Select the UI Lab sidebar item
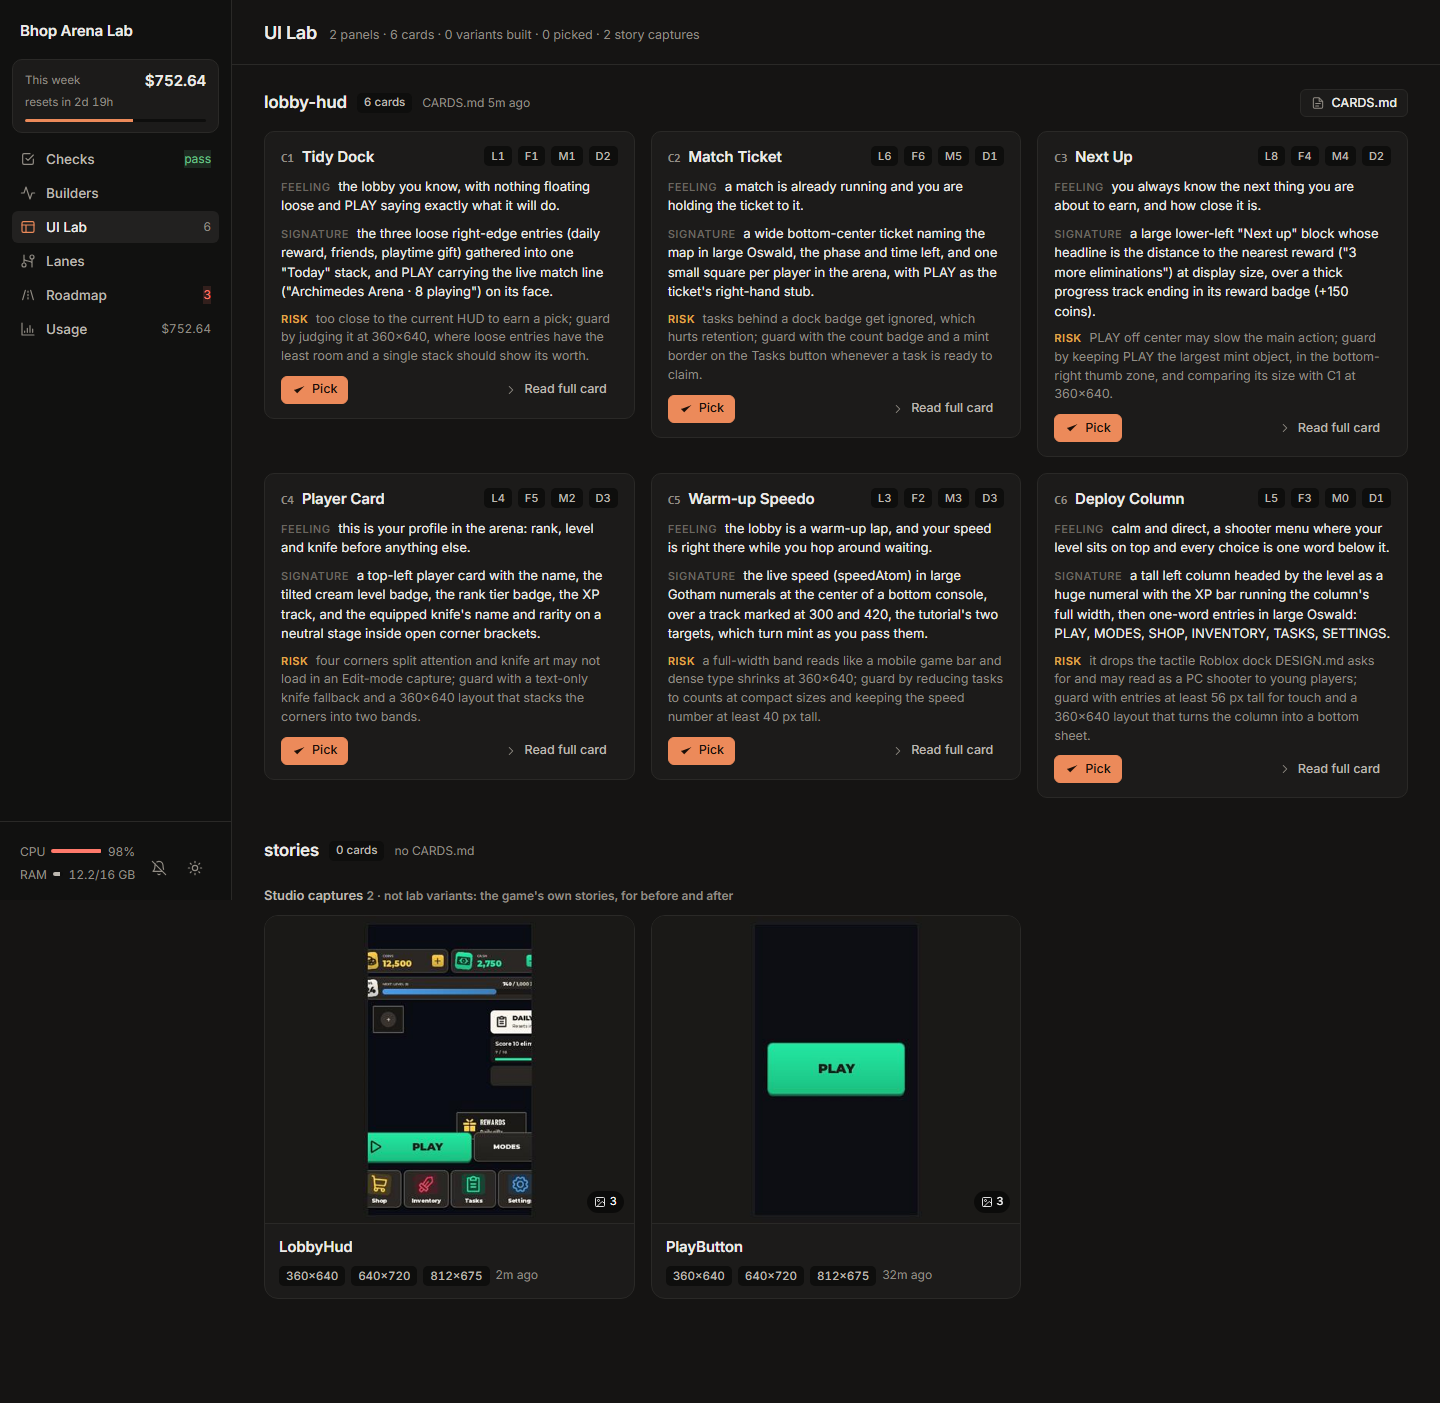The height and width of the screenshot is (1403, 1440). pyautogui.click(x=116, y=227)
